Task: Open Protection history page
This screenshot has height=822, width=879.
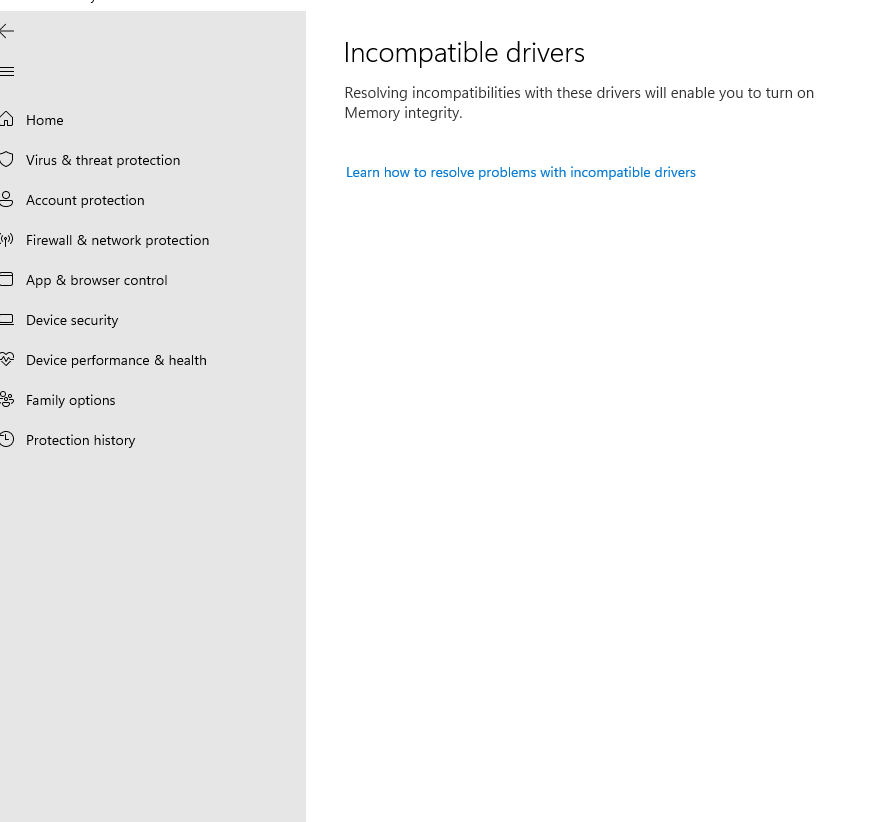Action: (80, 440)
